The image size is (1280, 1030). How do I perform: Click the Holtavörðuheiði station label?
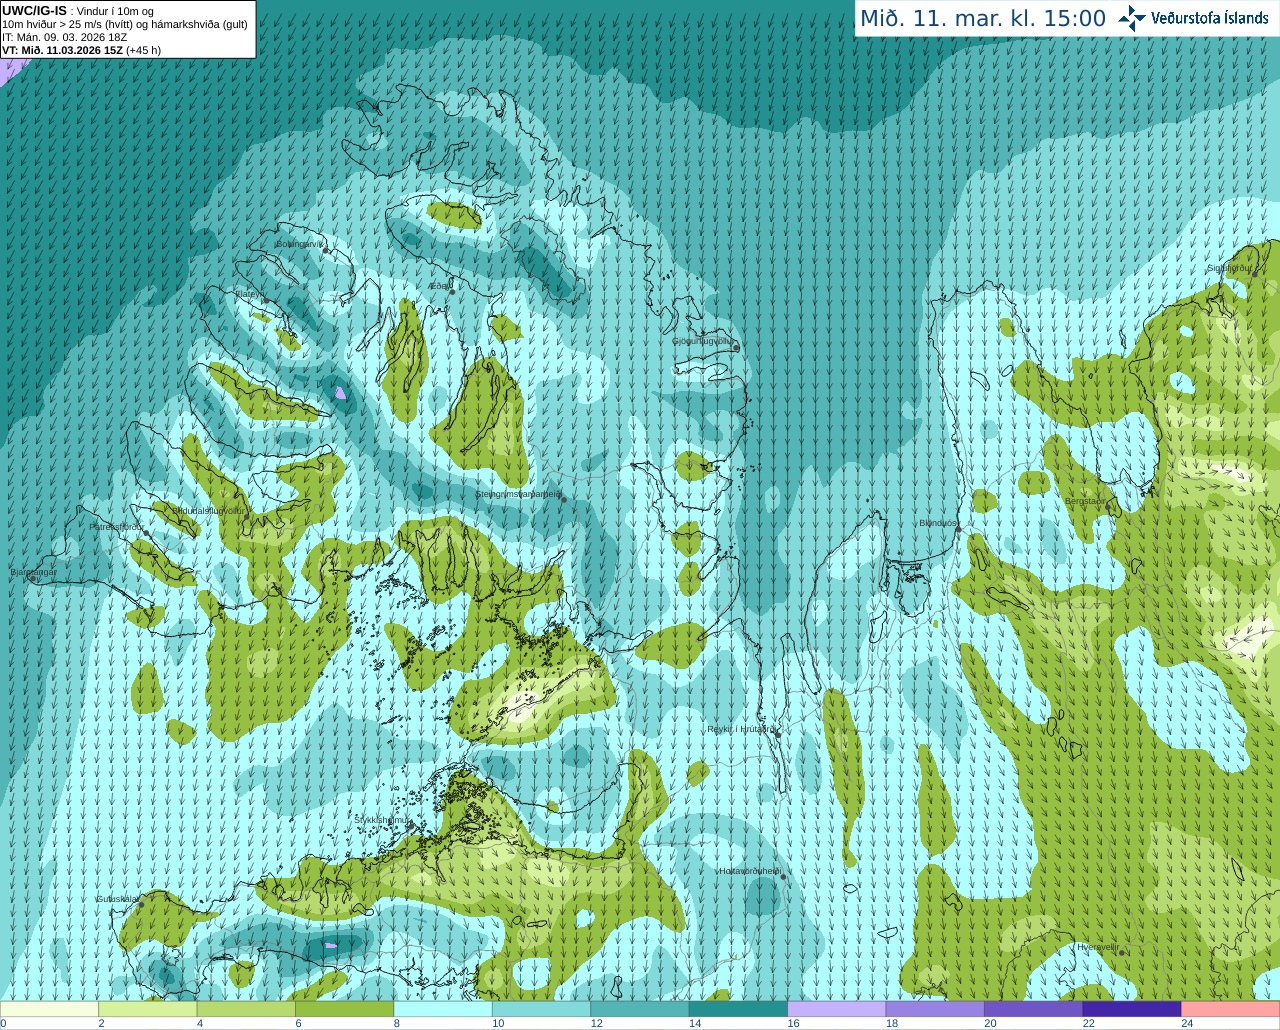[749, 871]
